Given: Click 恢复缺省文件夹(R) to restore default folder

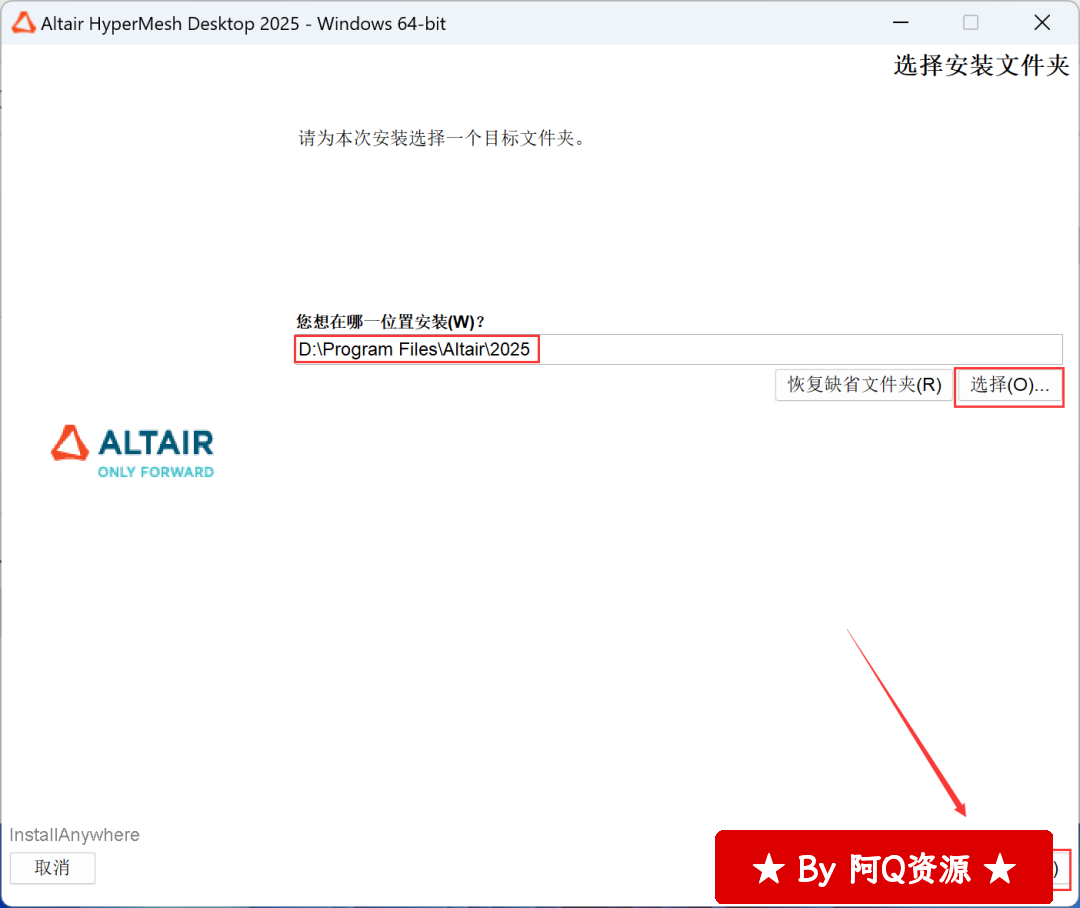Looking at the screenshot, I should [x=864, y=385].
